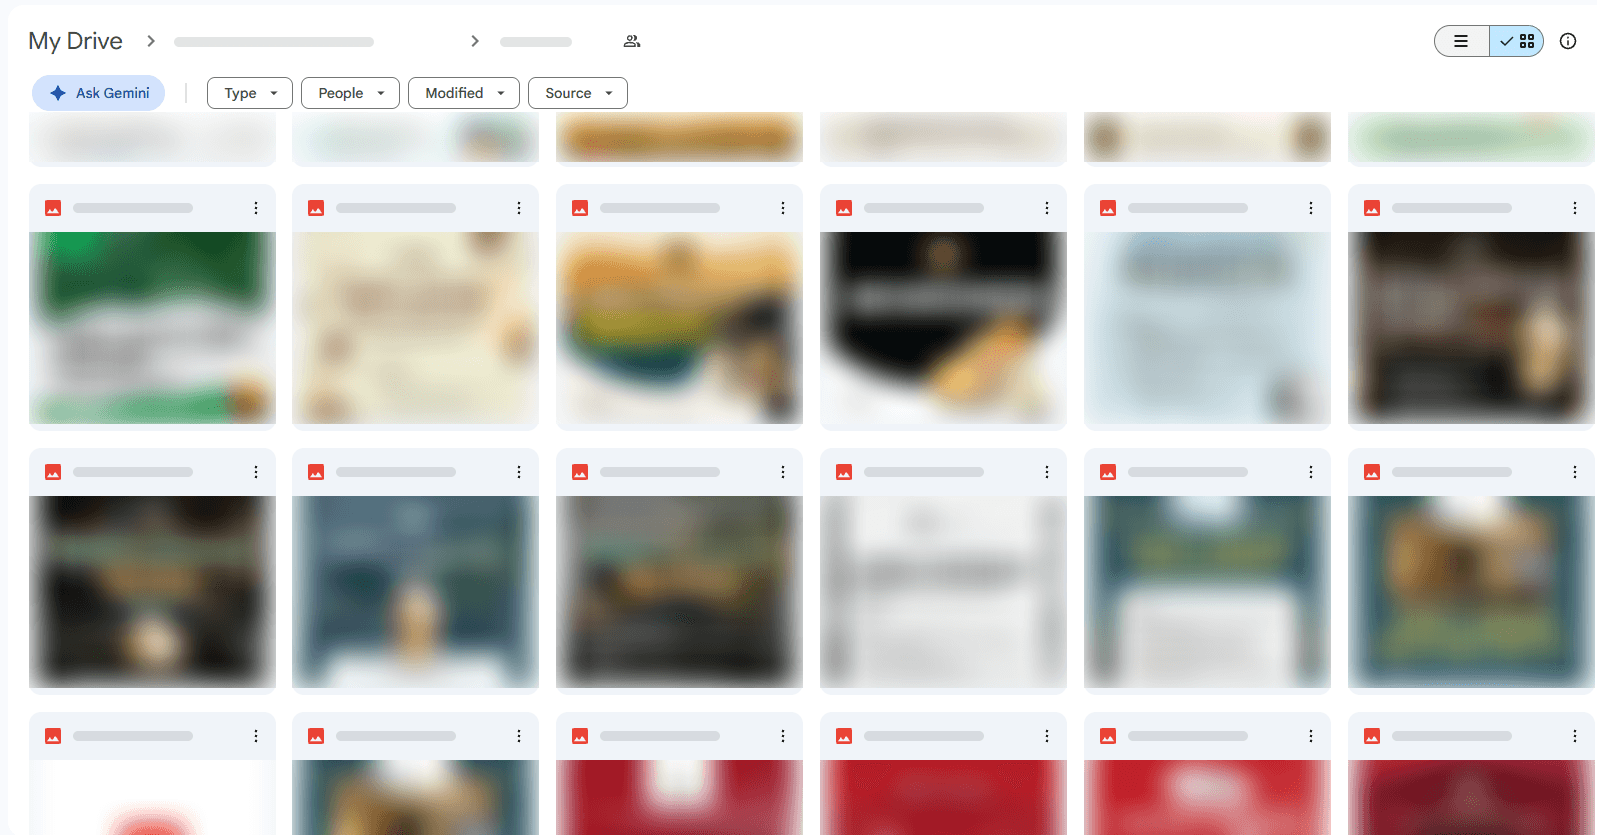Select the black semicircle image thumbnail

943,328
